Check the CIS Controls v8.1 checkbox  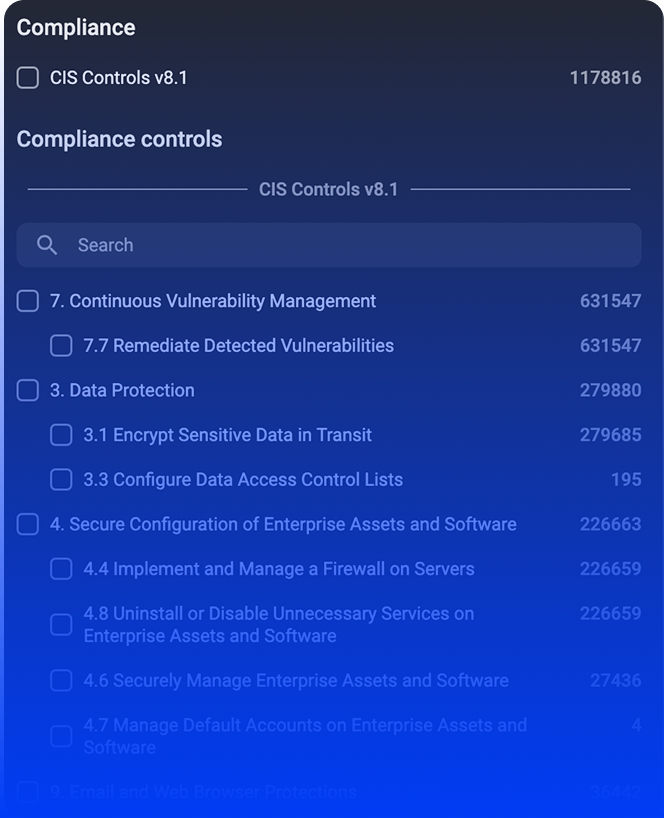(27, 77)
